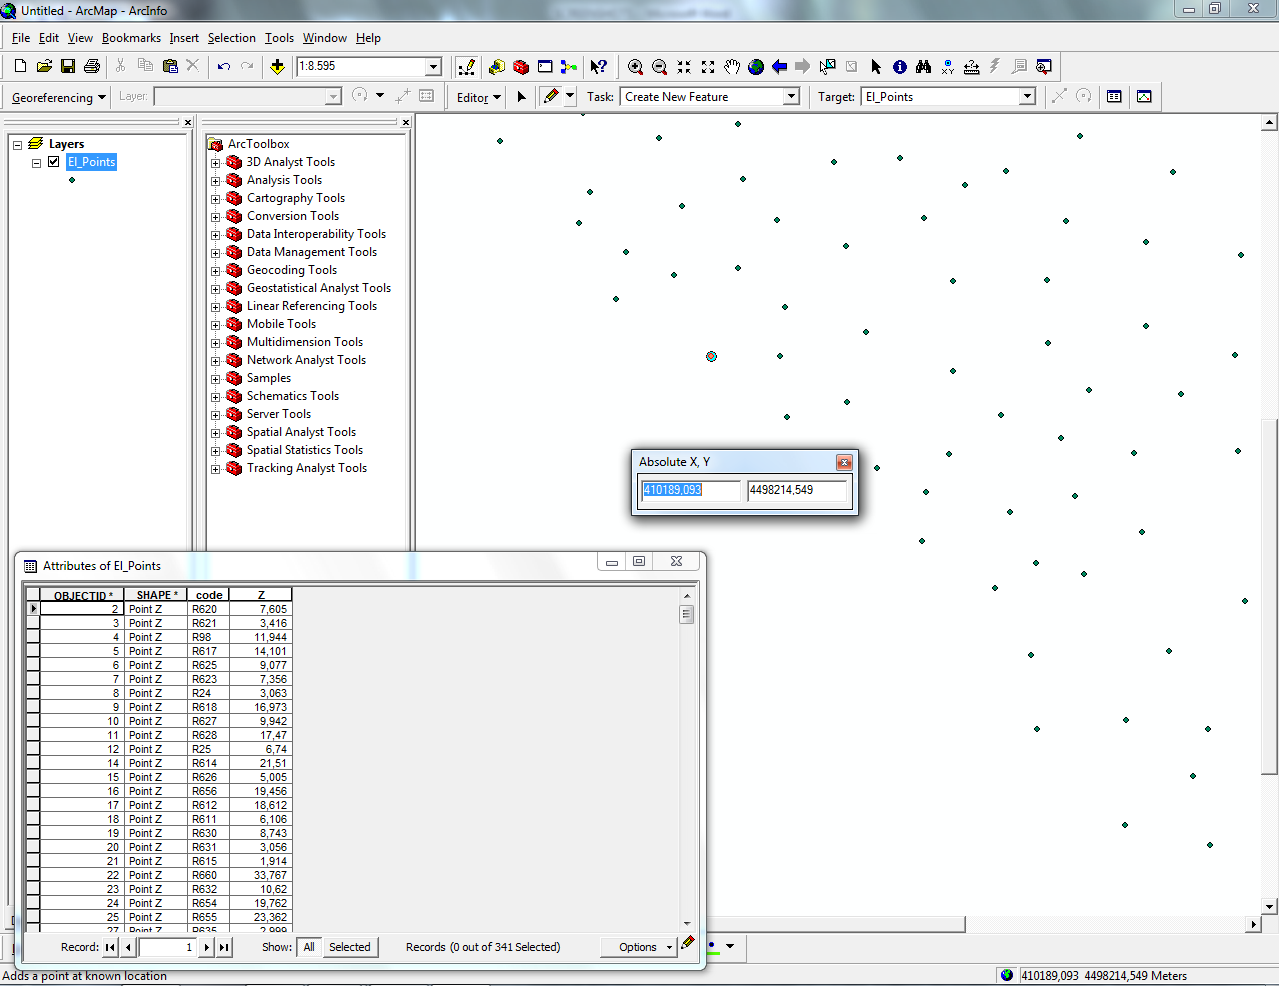Toggle El_Points layer visibility checkbox

pyautogui.click(x=54, y=162)
